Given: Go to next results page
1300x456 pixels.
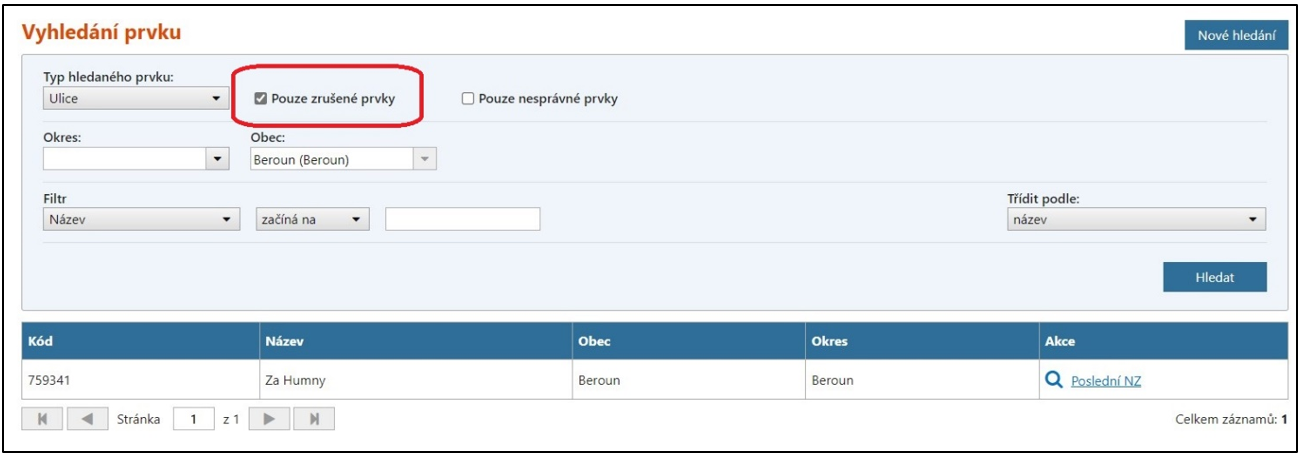Looking at the screenshot, I should [268, 419].
